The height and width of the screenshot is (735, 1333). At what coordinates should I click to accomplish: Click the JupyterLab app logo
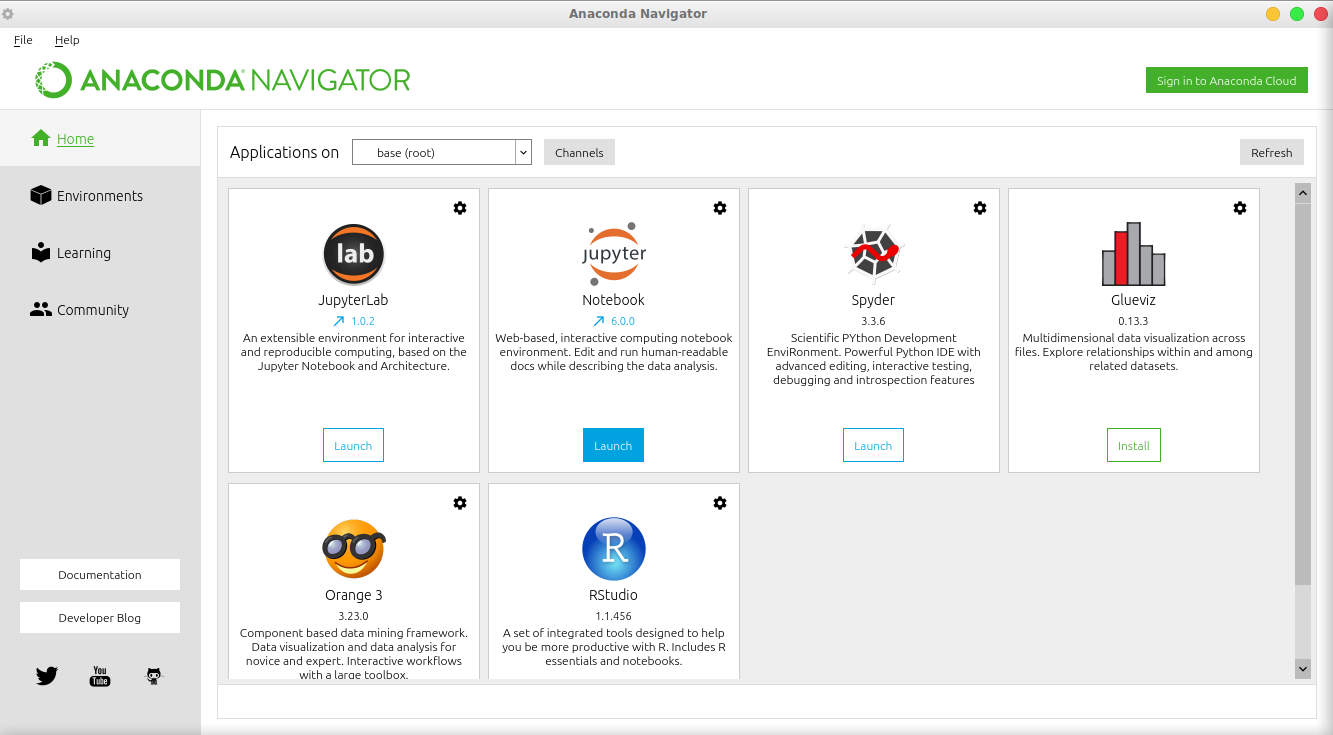[354, 254]
